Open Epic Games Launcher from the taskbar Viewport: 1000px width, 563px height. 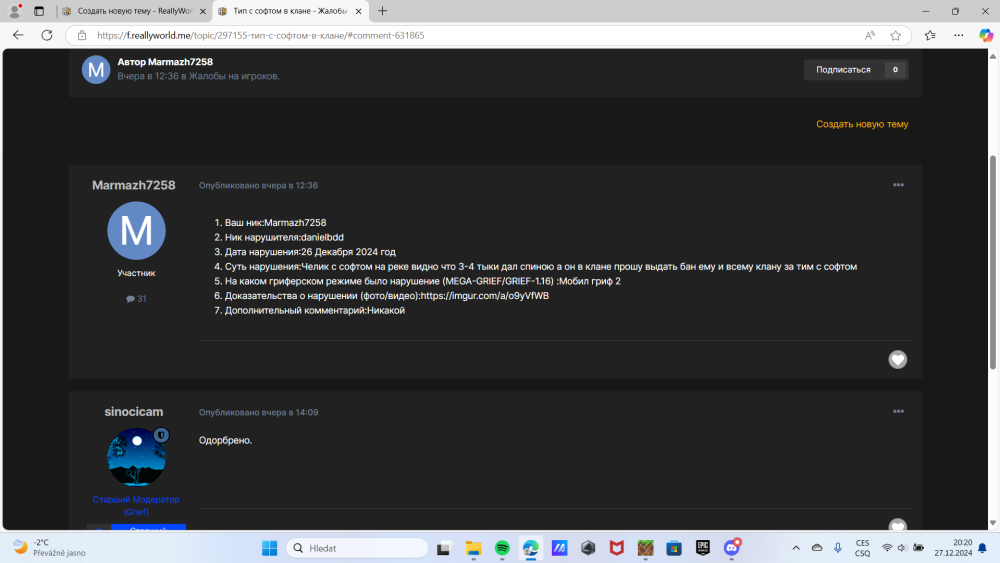pyautogui.click(x=703, y=548)
